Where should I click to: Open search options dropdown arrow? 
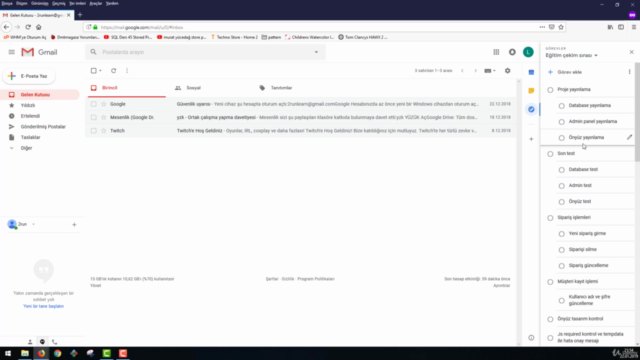316,52
